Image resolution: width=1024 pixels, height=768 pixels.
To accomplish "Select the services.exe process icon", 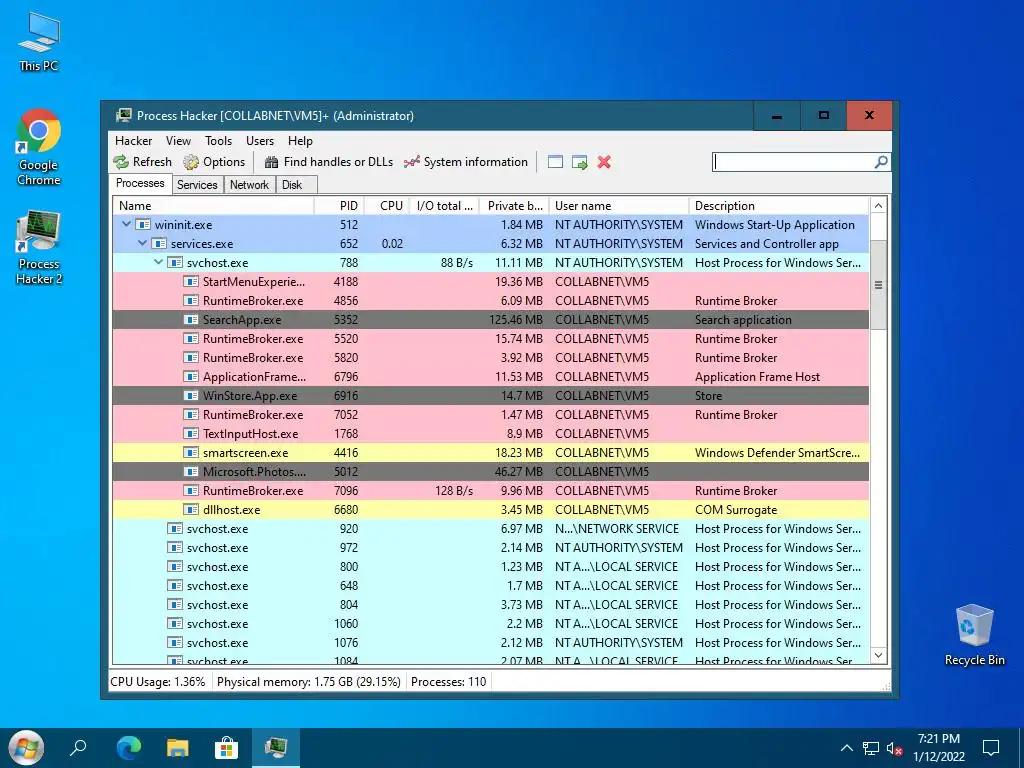I will click(159, 243).
